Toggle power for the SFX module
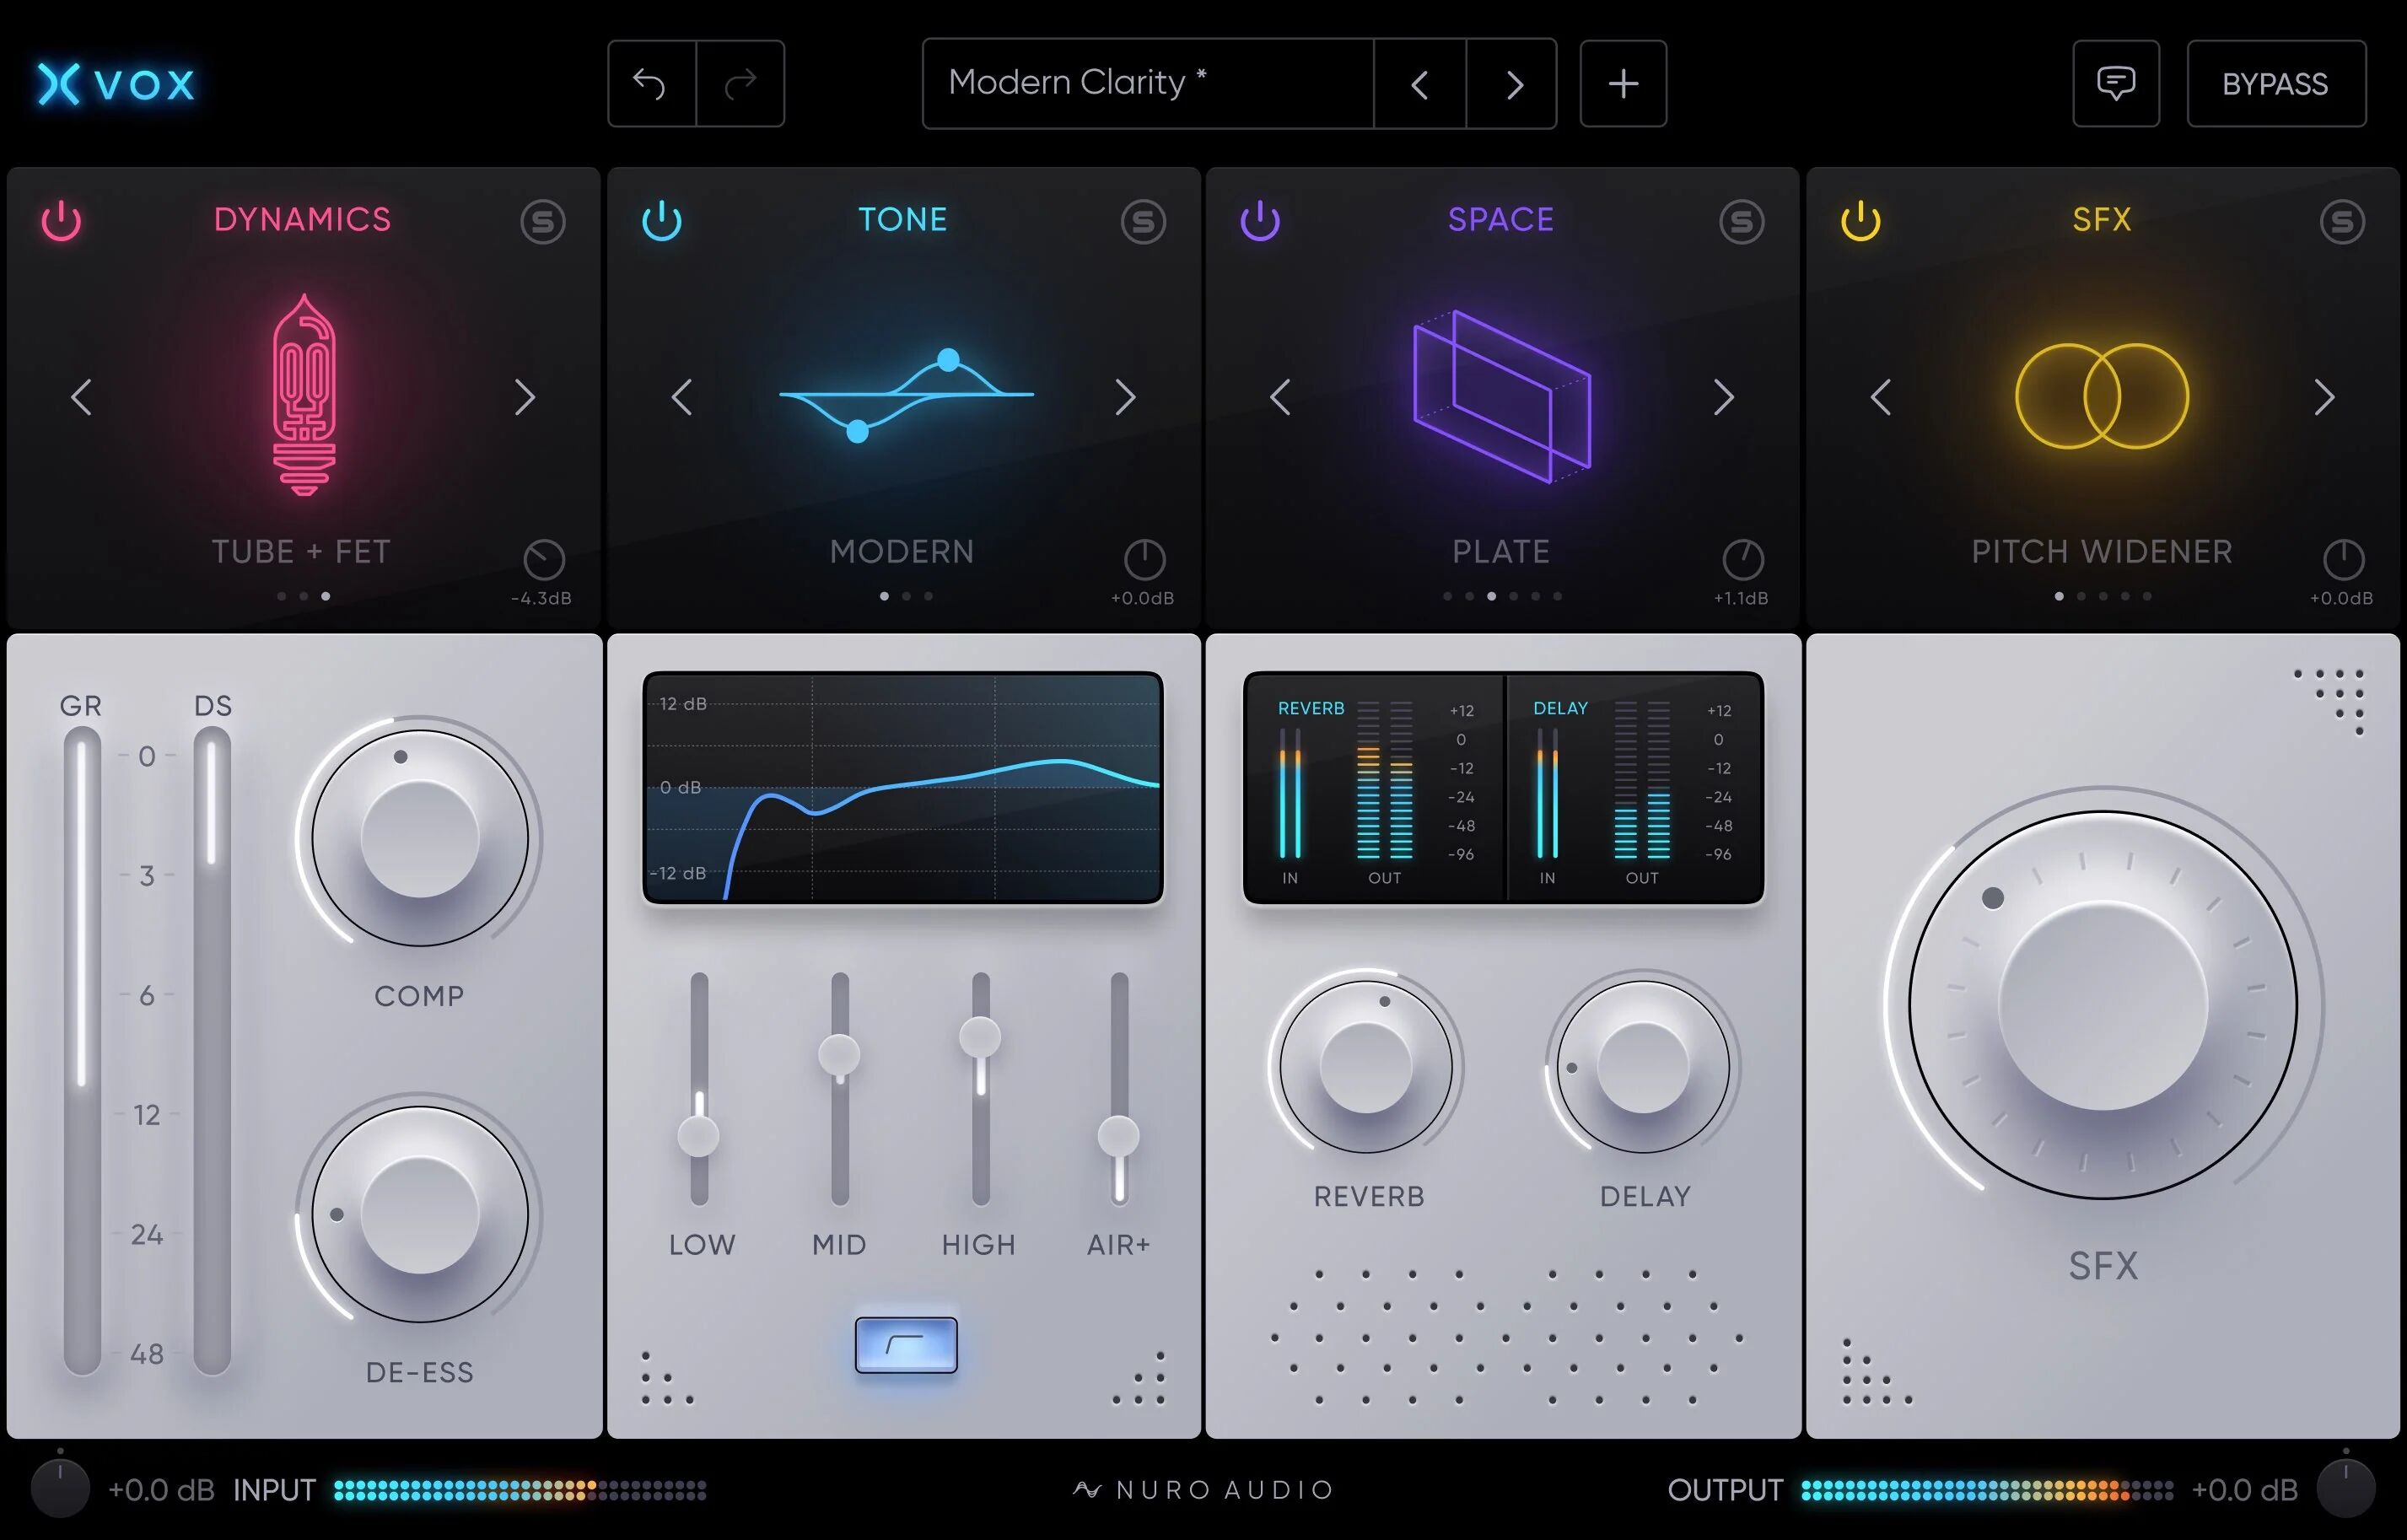The height and width of the screenshot is (1540, 2407). coord(1861,221)
